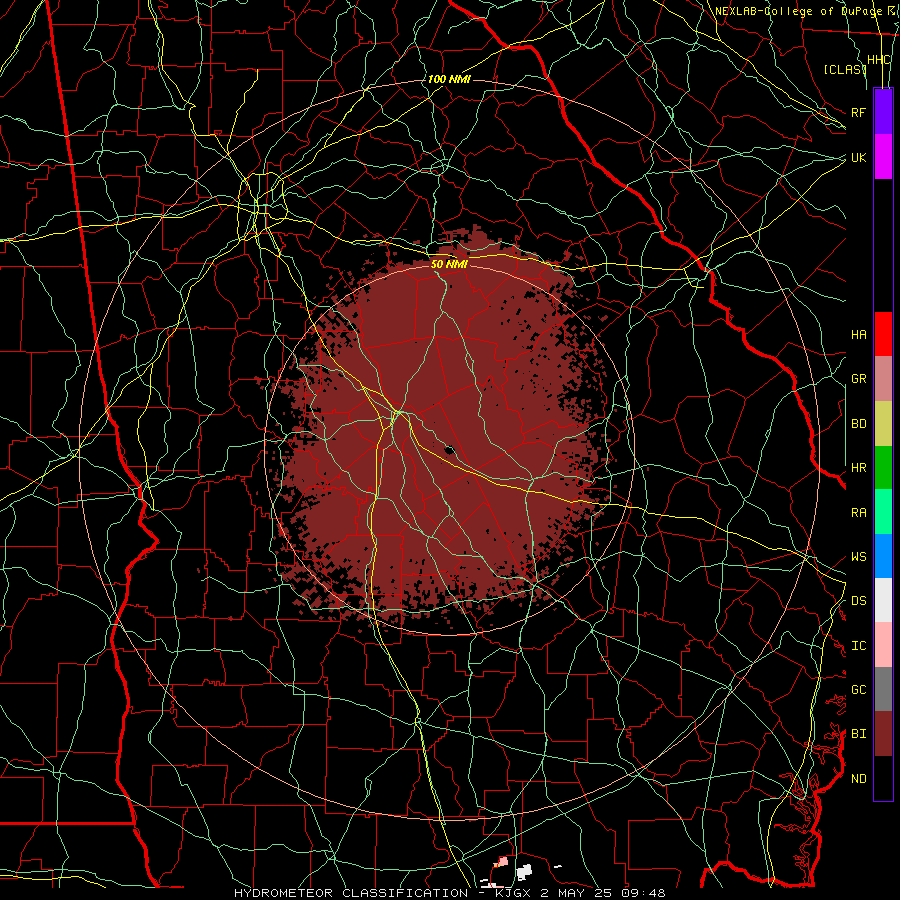Click the IC legend label
Viewport: 900px width, 900px height.
click(858, 646)
